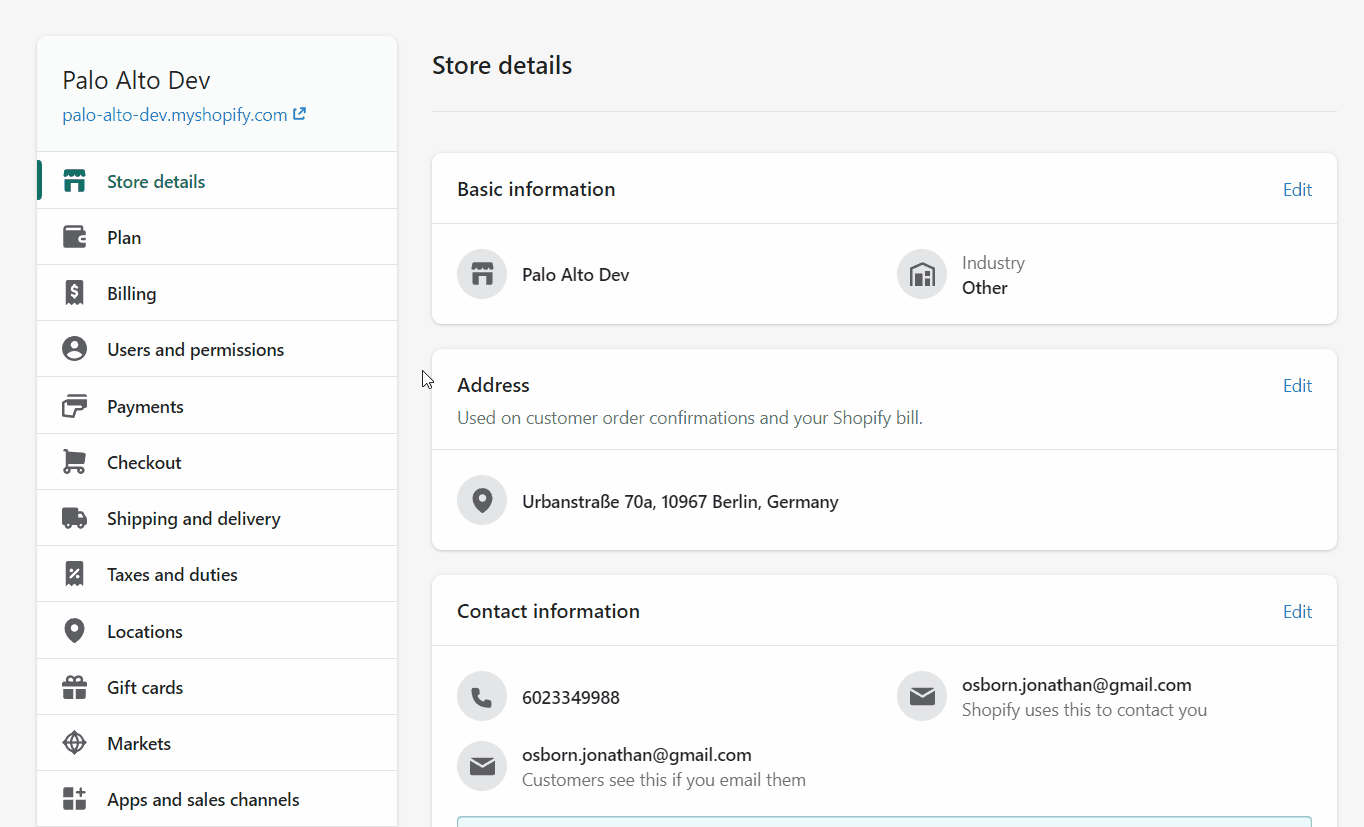Open the Plan settings section
The width and height of the screenshot is (1364, 827).
coord(124,237)
